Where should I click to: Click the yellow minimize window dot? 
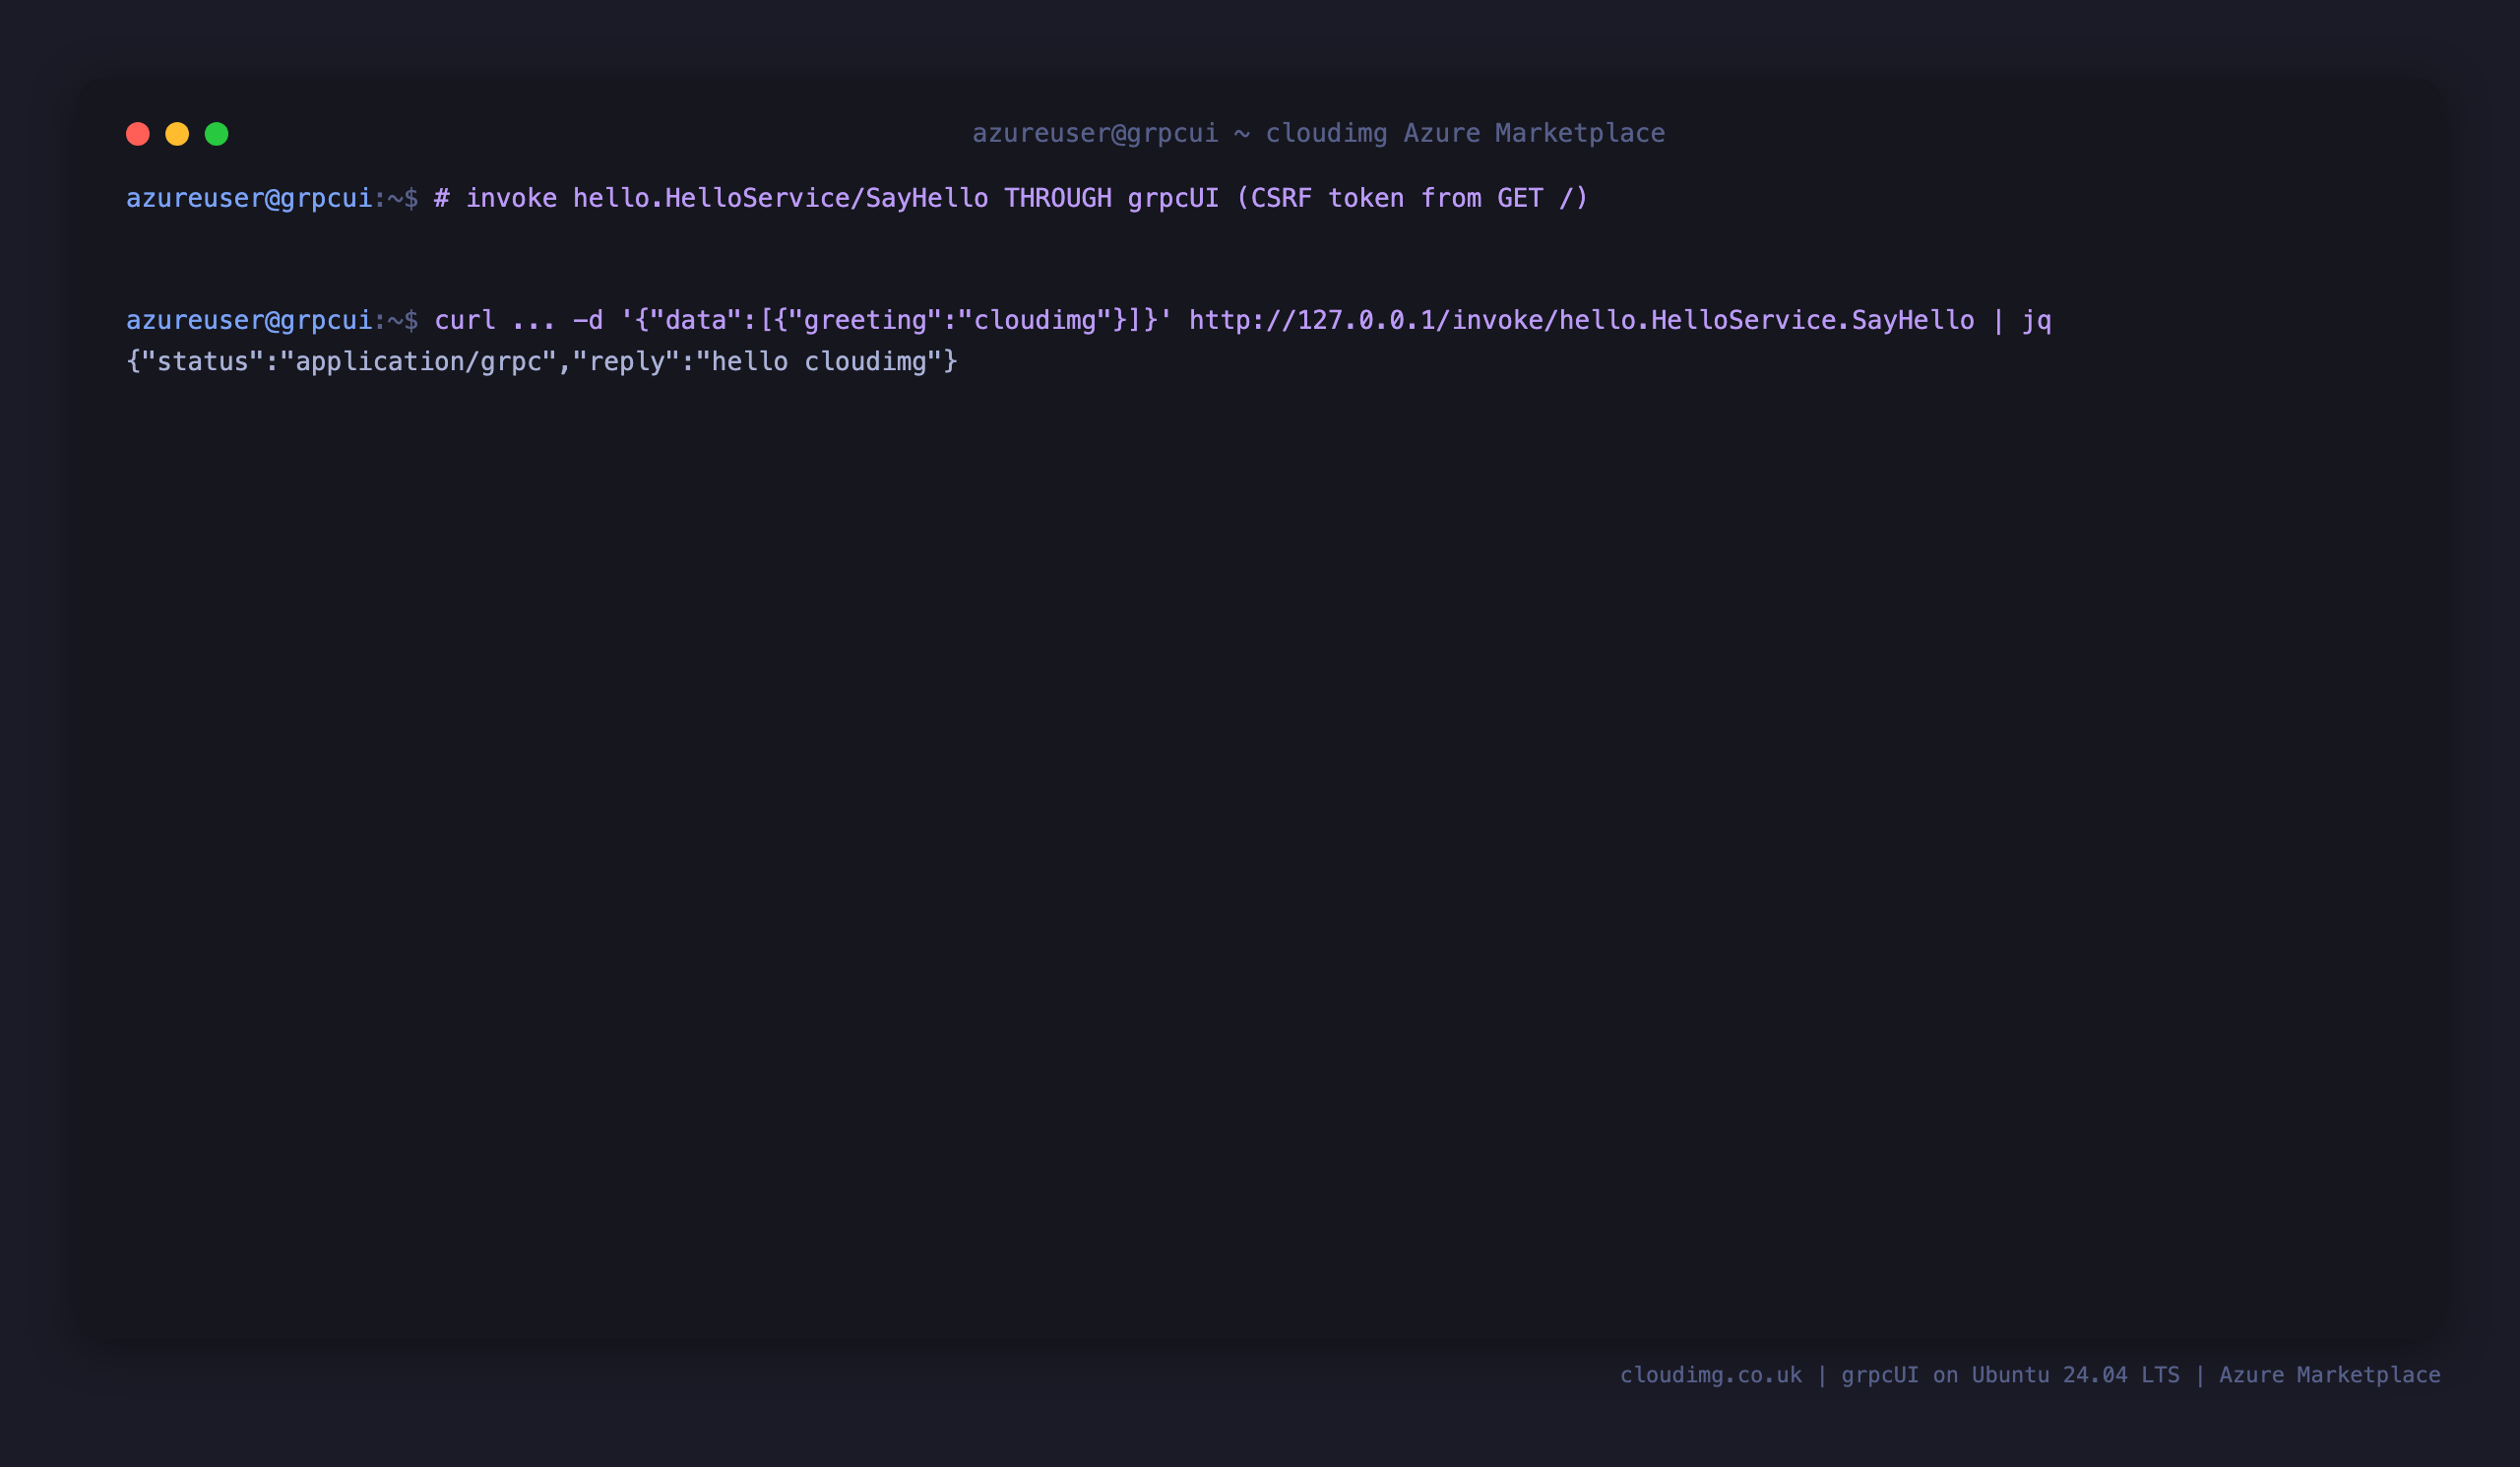pyautogui.click(x=177, y=134)
